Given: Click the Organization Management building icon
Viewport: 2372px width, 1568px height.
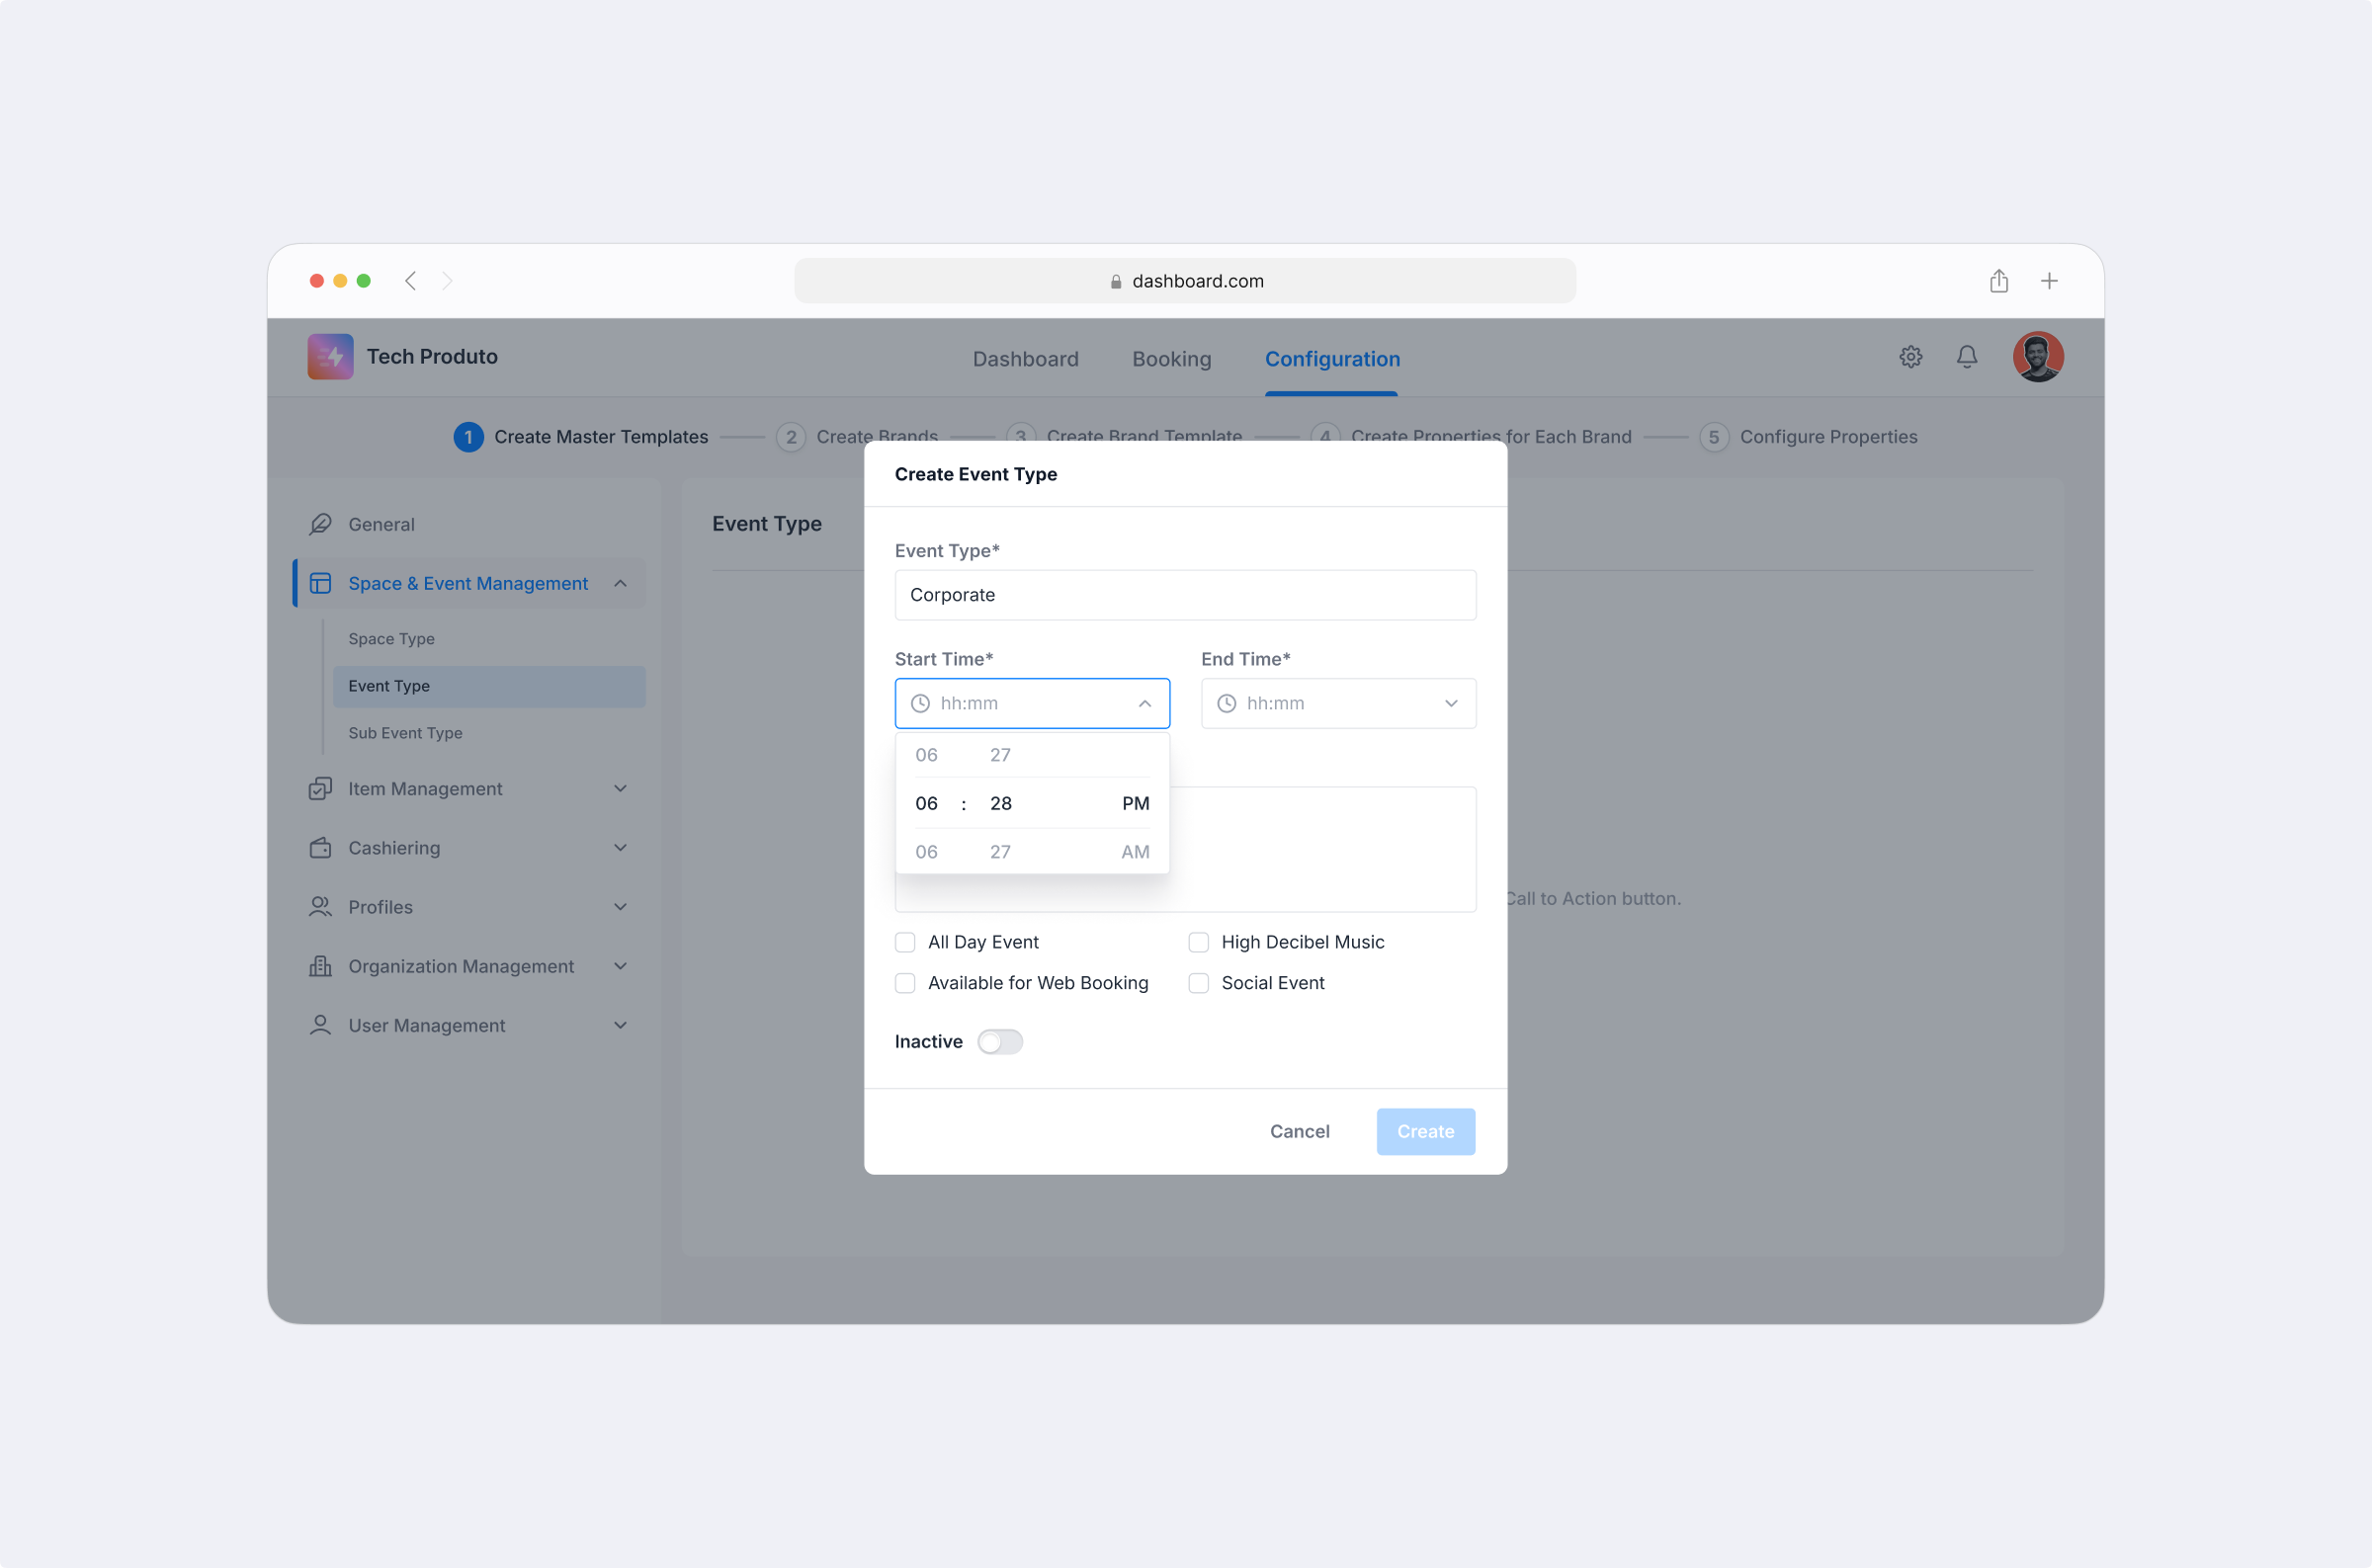Looking at the screenshot, I should point(320,965).
